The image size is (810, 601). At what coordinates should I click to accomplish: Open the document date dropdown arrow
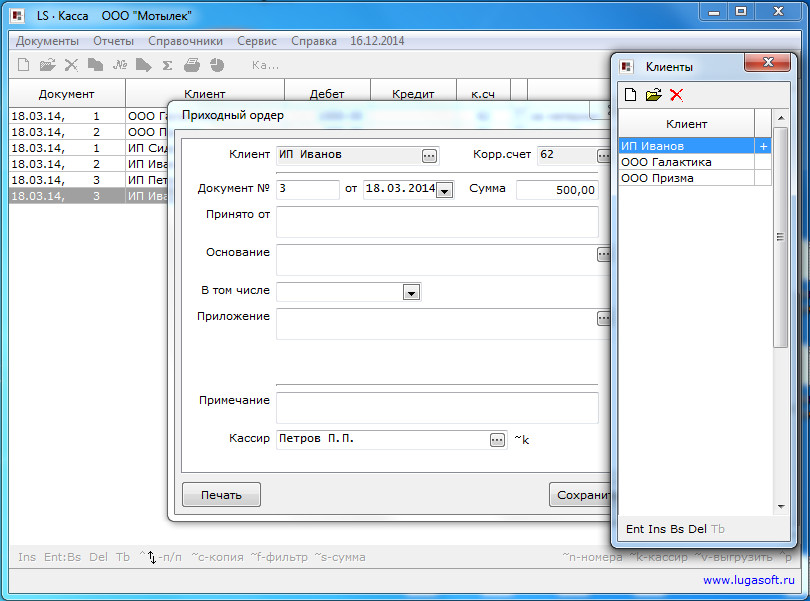(x=444, y=190)
